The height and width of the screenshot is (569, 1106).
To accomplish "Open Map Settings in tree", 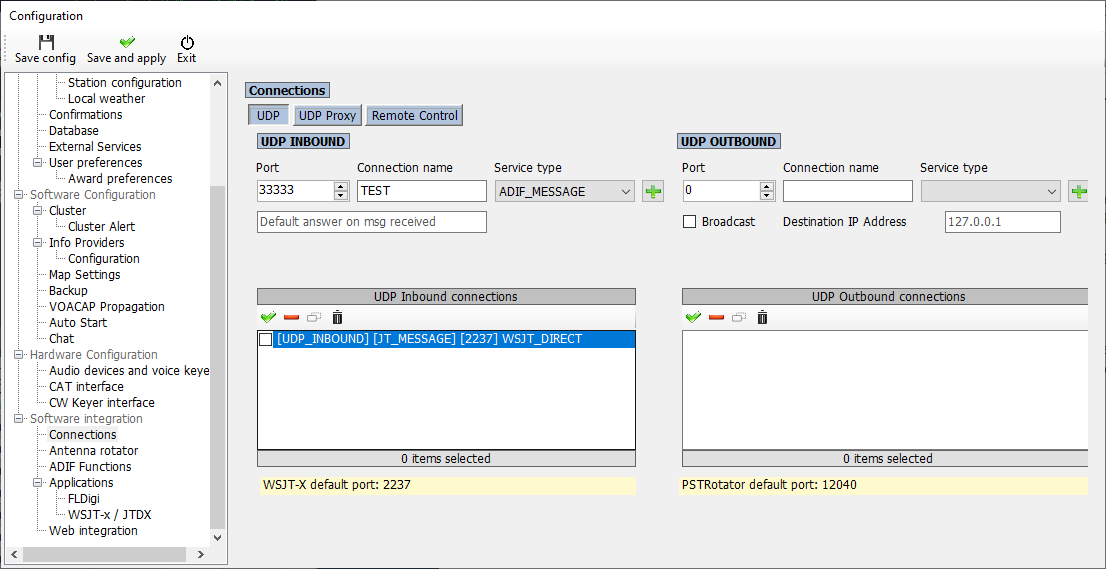I will (x=85, y=274).
